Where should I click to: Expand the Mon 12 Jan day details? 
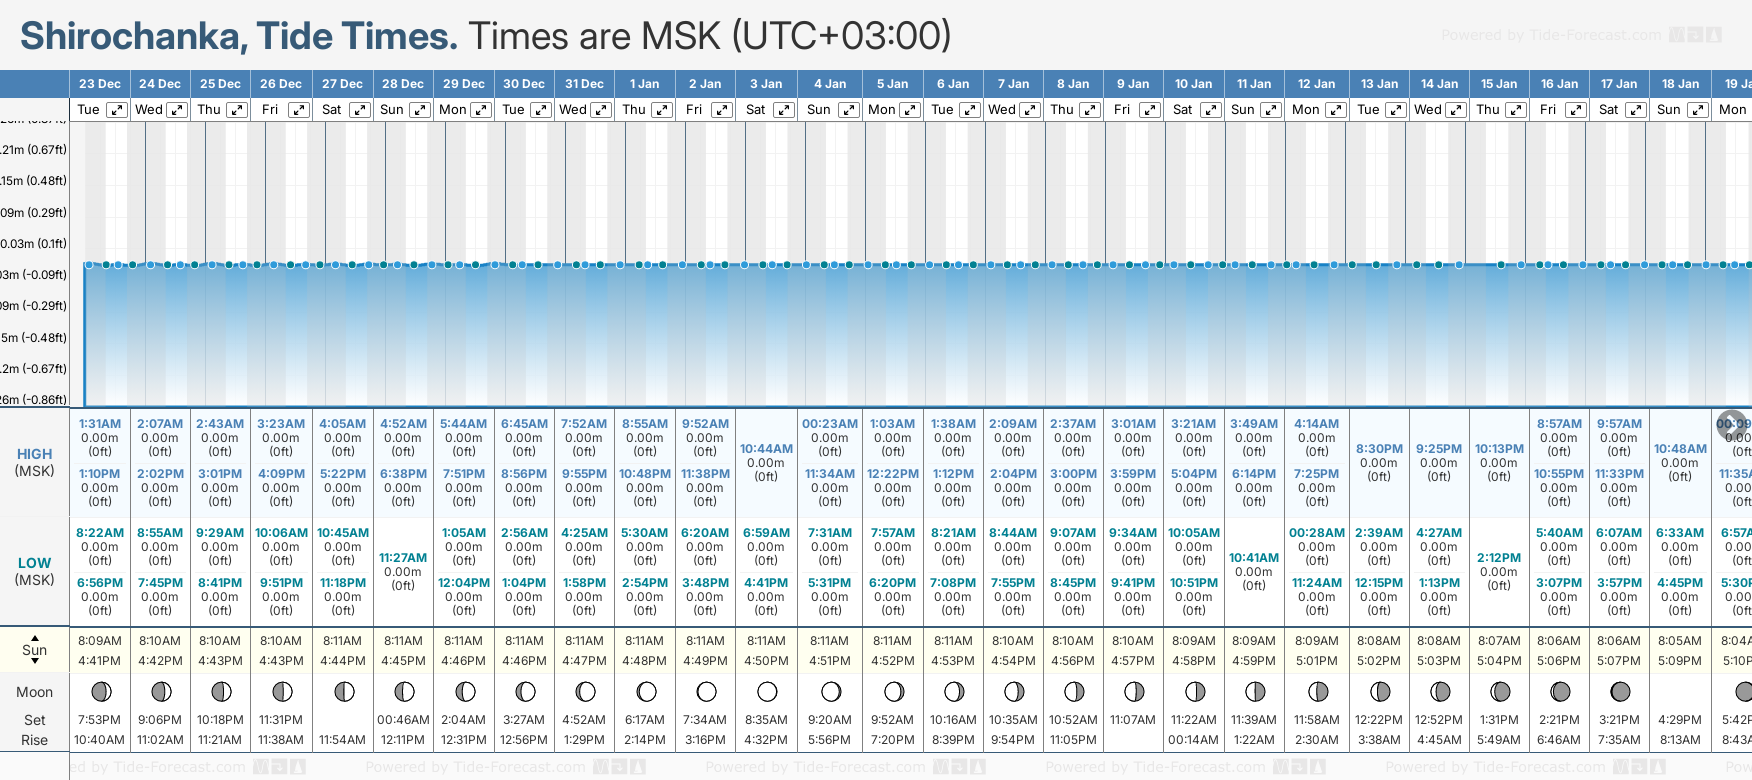click(x=1335, y=110)
